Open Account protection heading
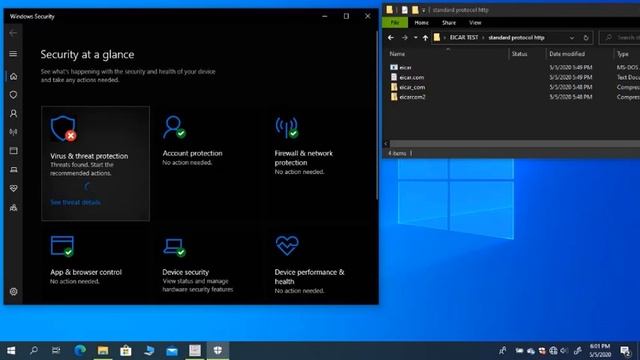 click(192, 153)
